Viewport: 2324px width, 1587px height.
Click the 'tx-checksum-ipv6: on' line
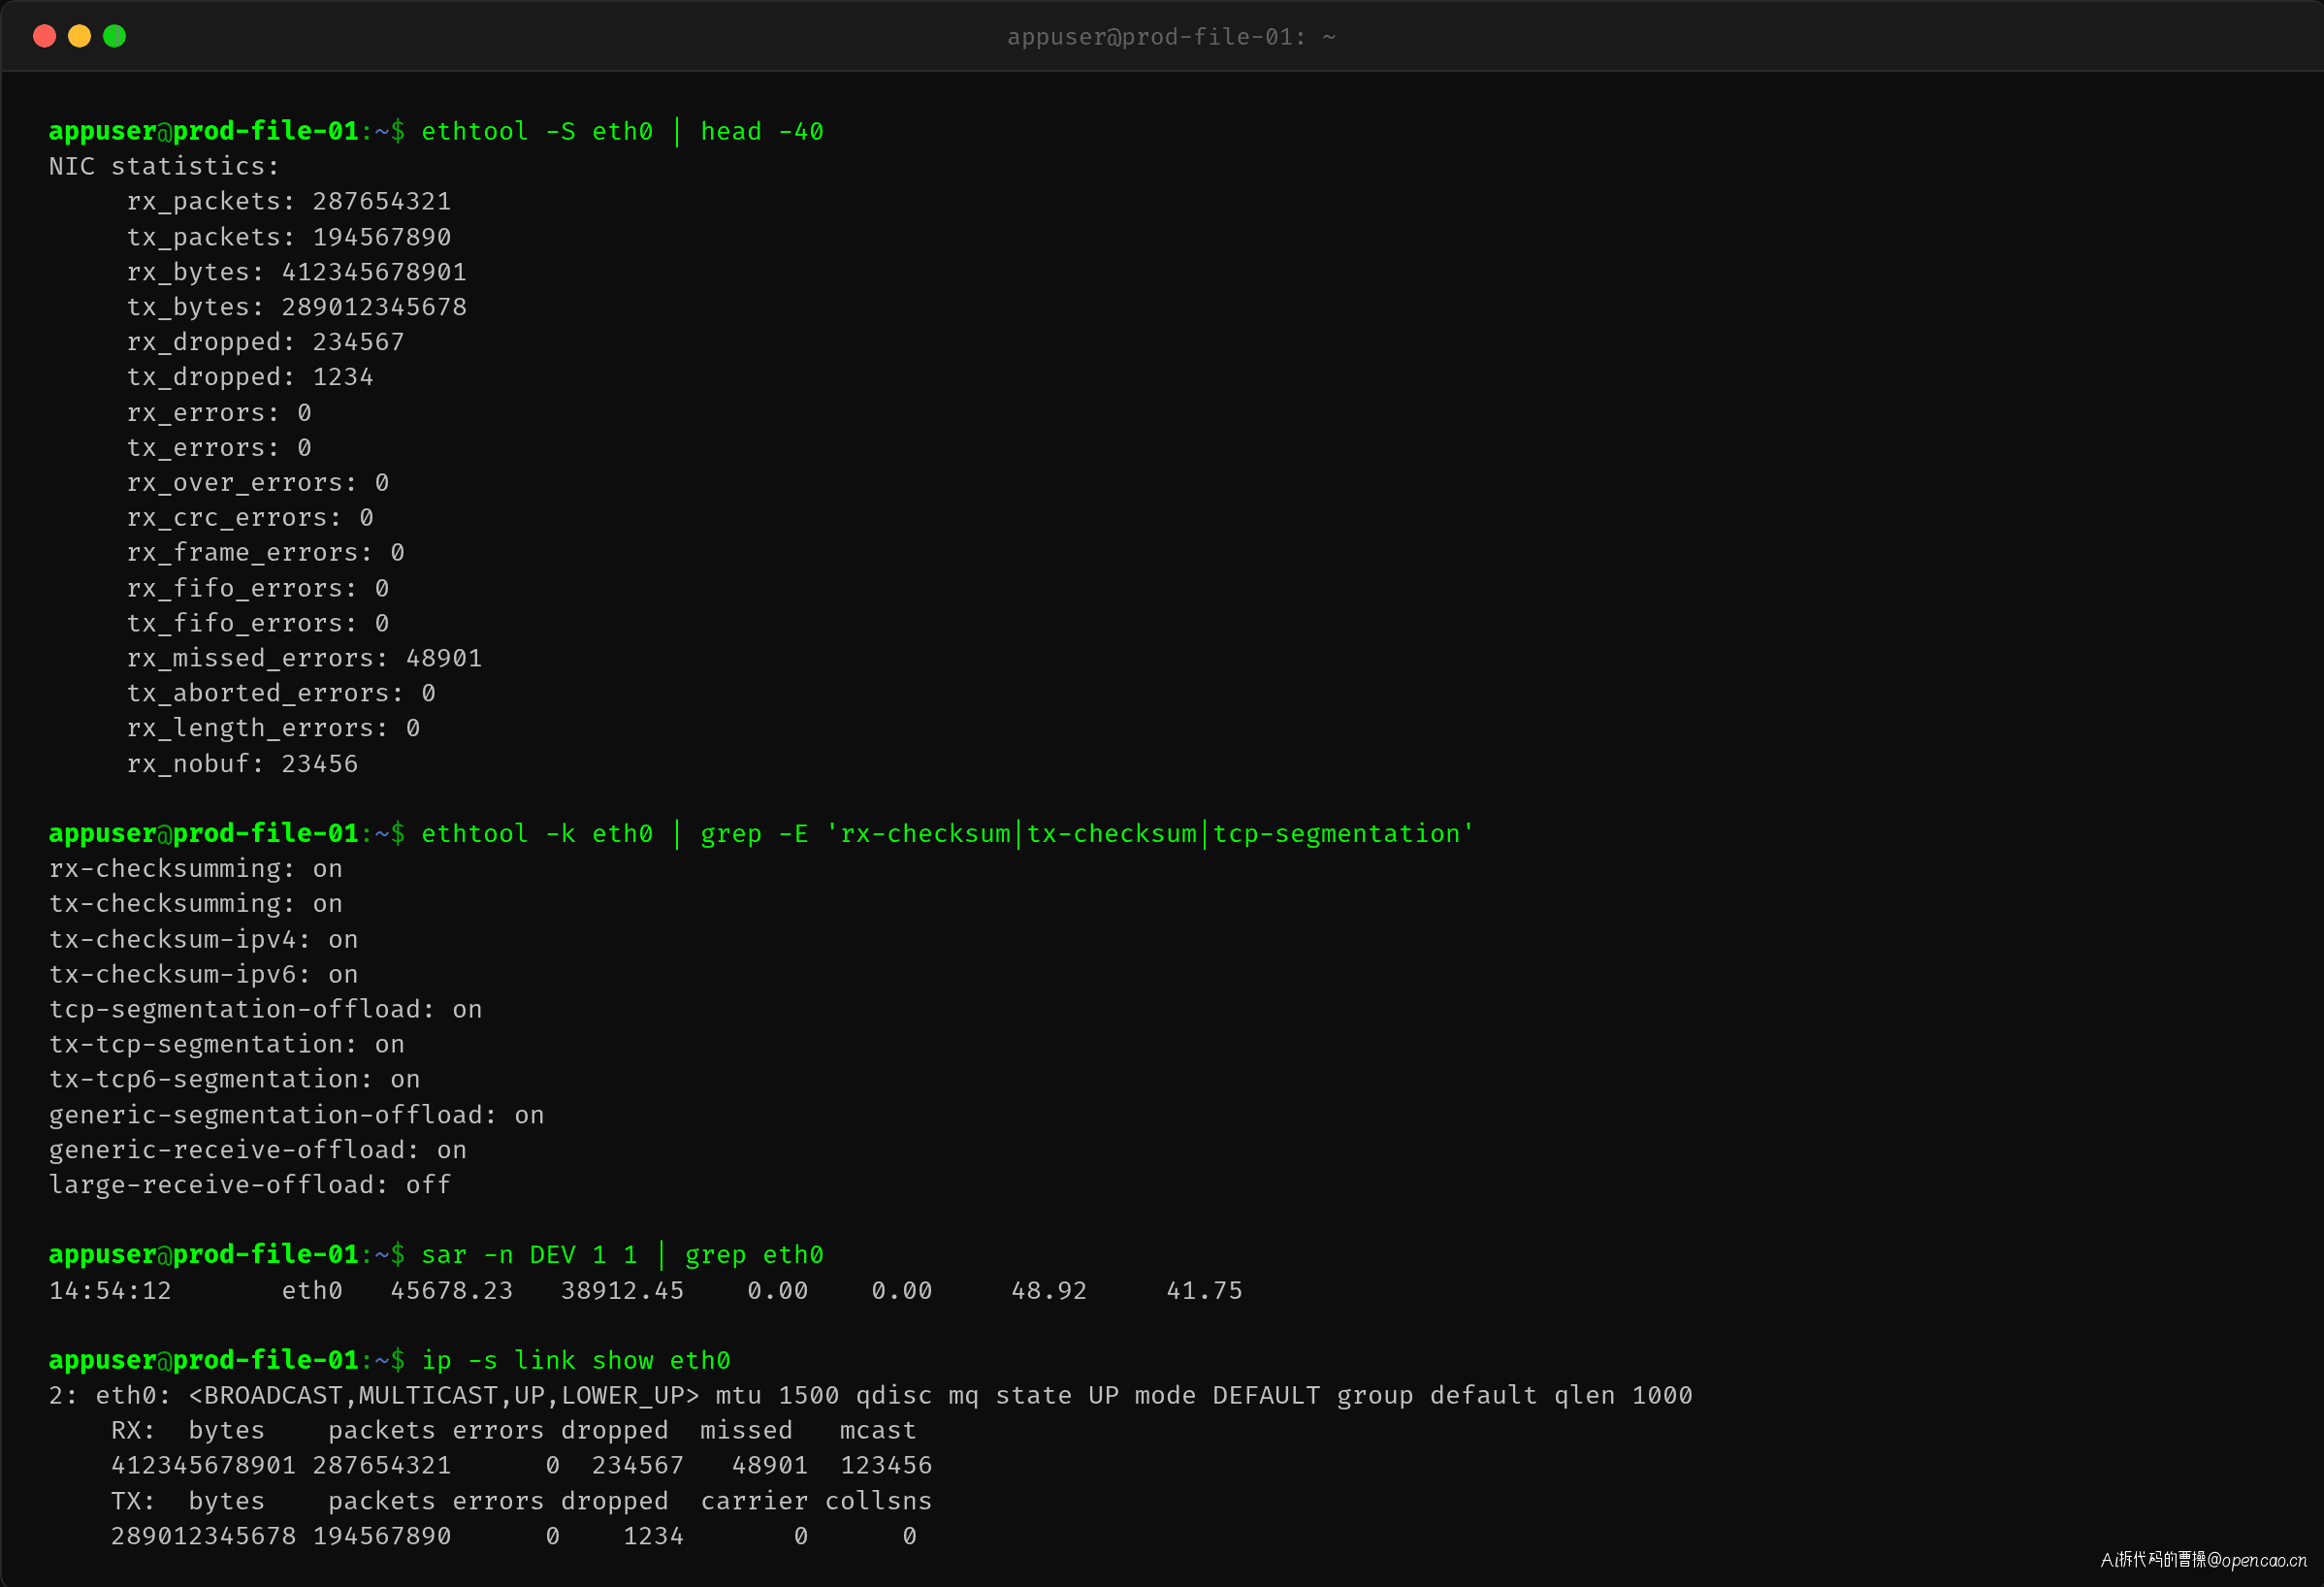pyautogui.click(x=203, y=974)
